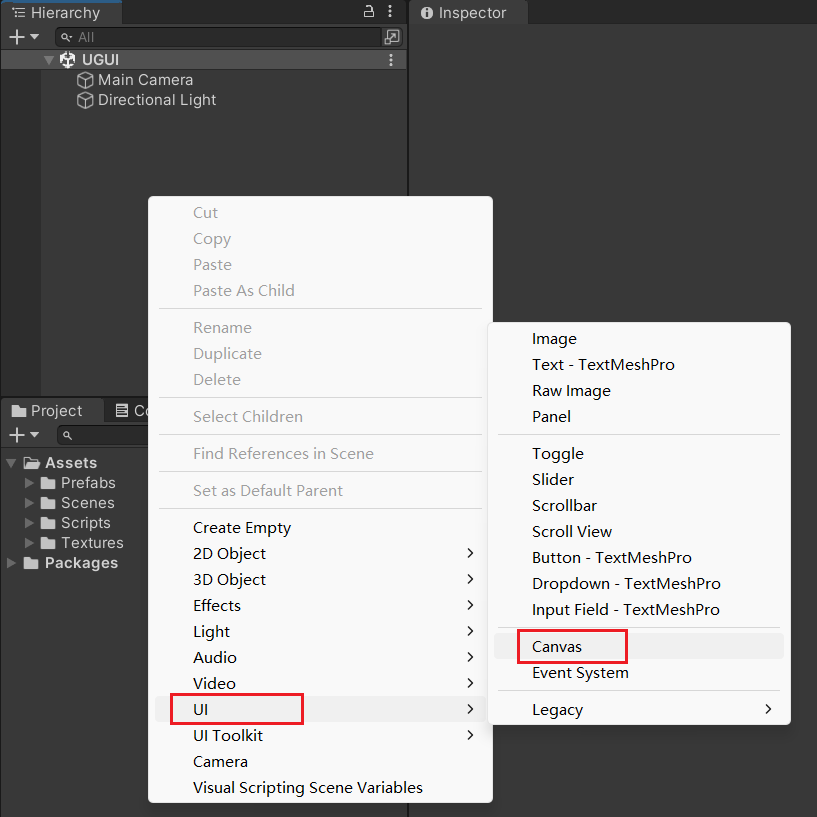Click the scene search popup icon in Hierarchy
Viewport: 817px width, 817px height.
tap(392, 37)
